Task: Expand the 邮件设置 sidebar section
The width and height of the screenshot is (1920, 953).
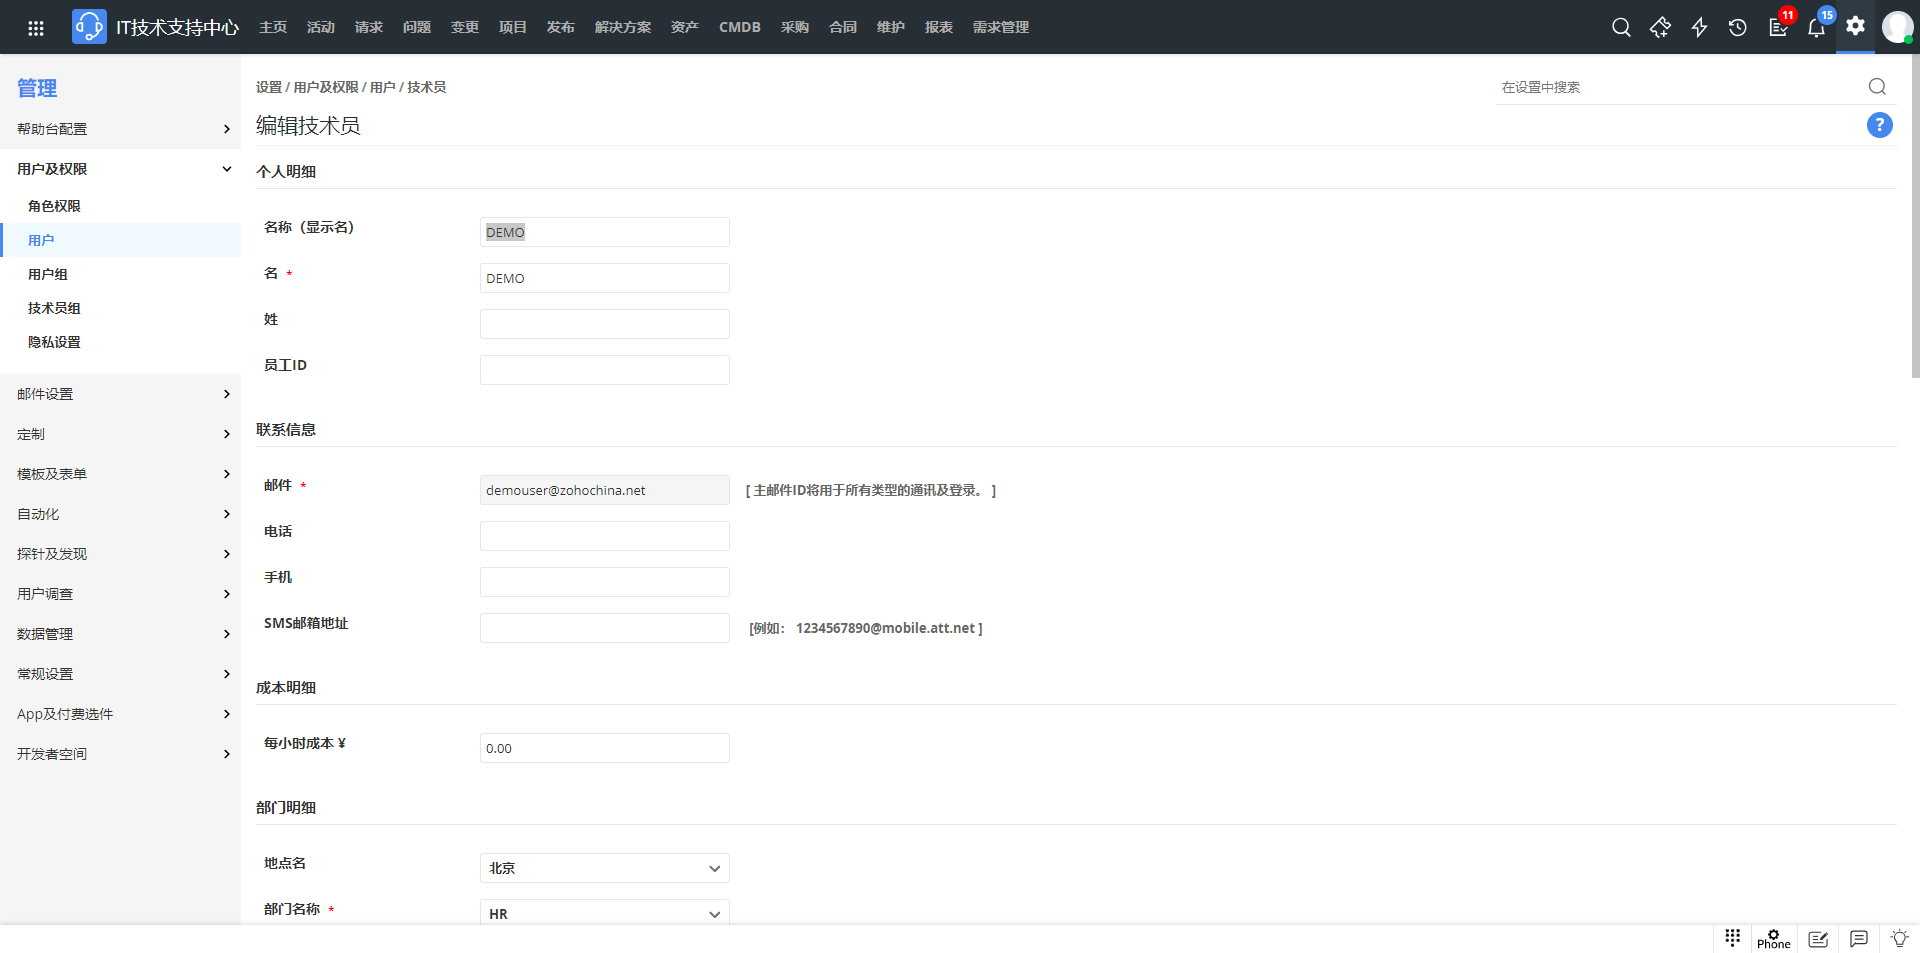Action: [x=121, y=394]
